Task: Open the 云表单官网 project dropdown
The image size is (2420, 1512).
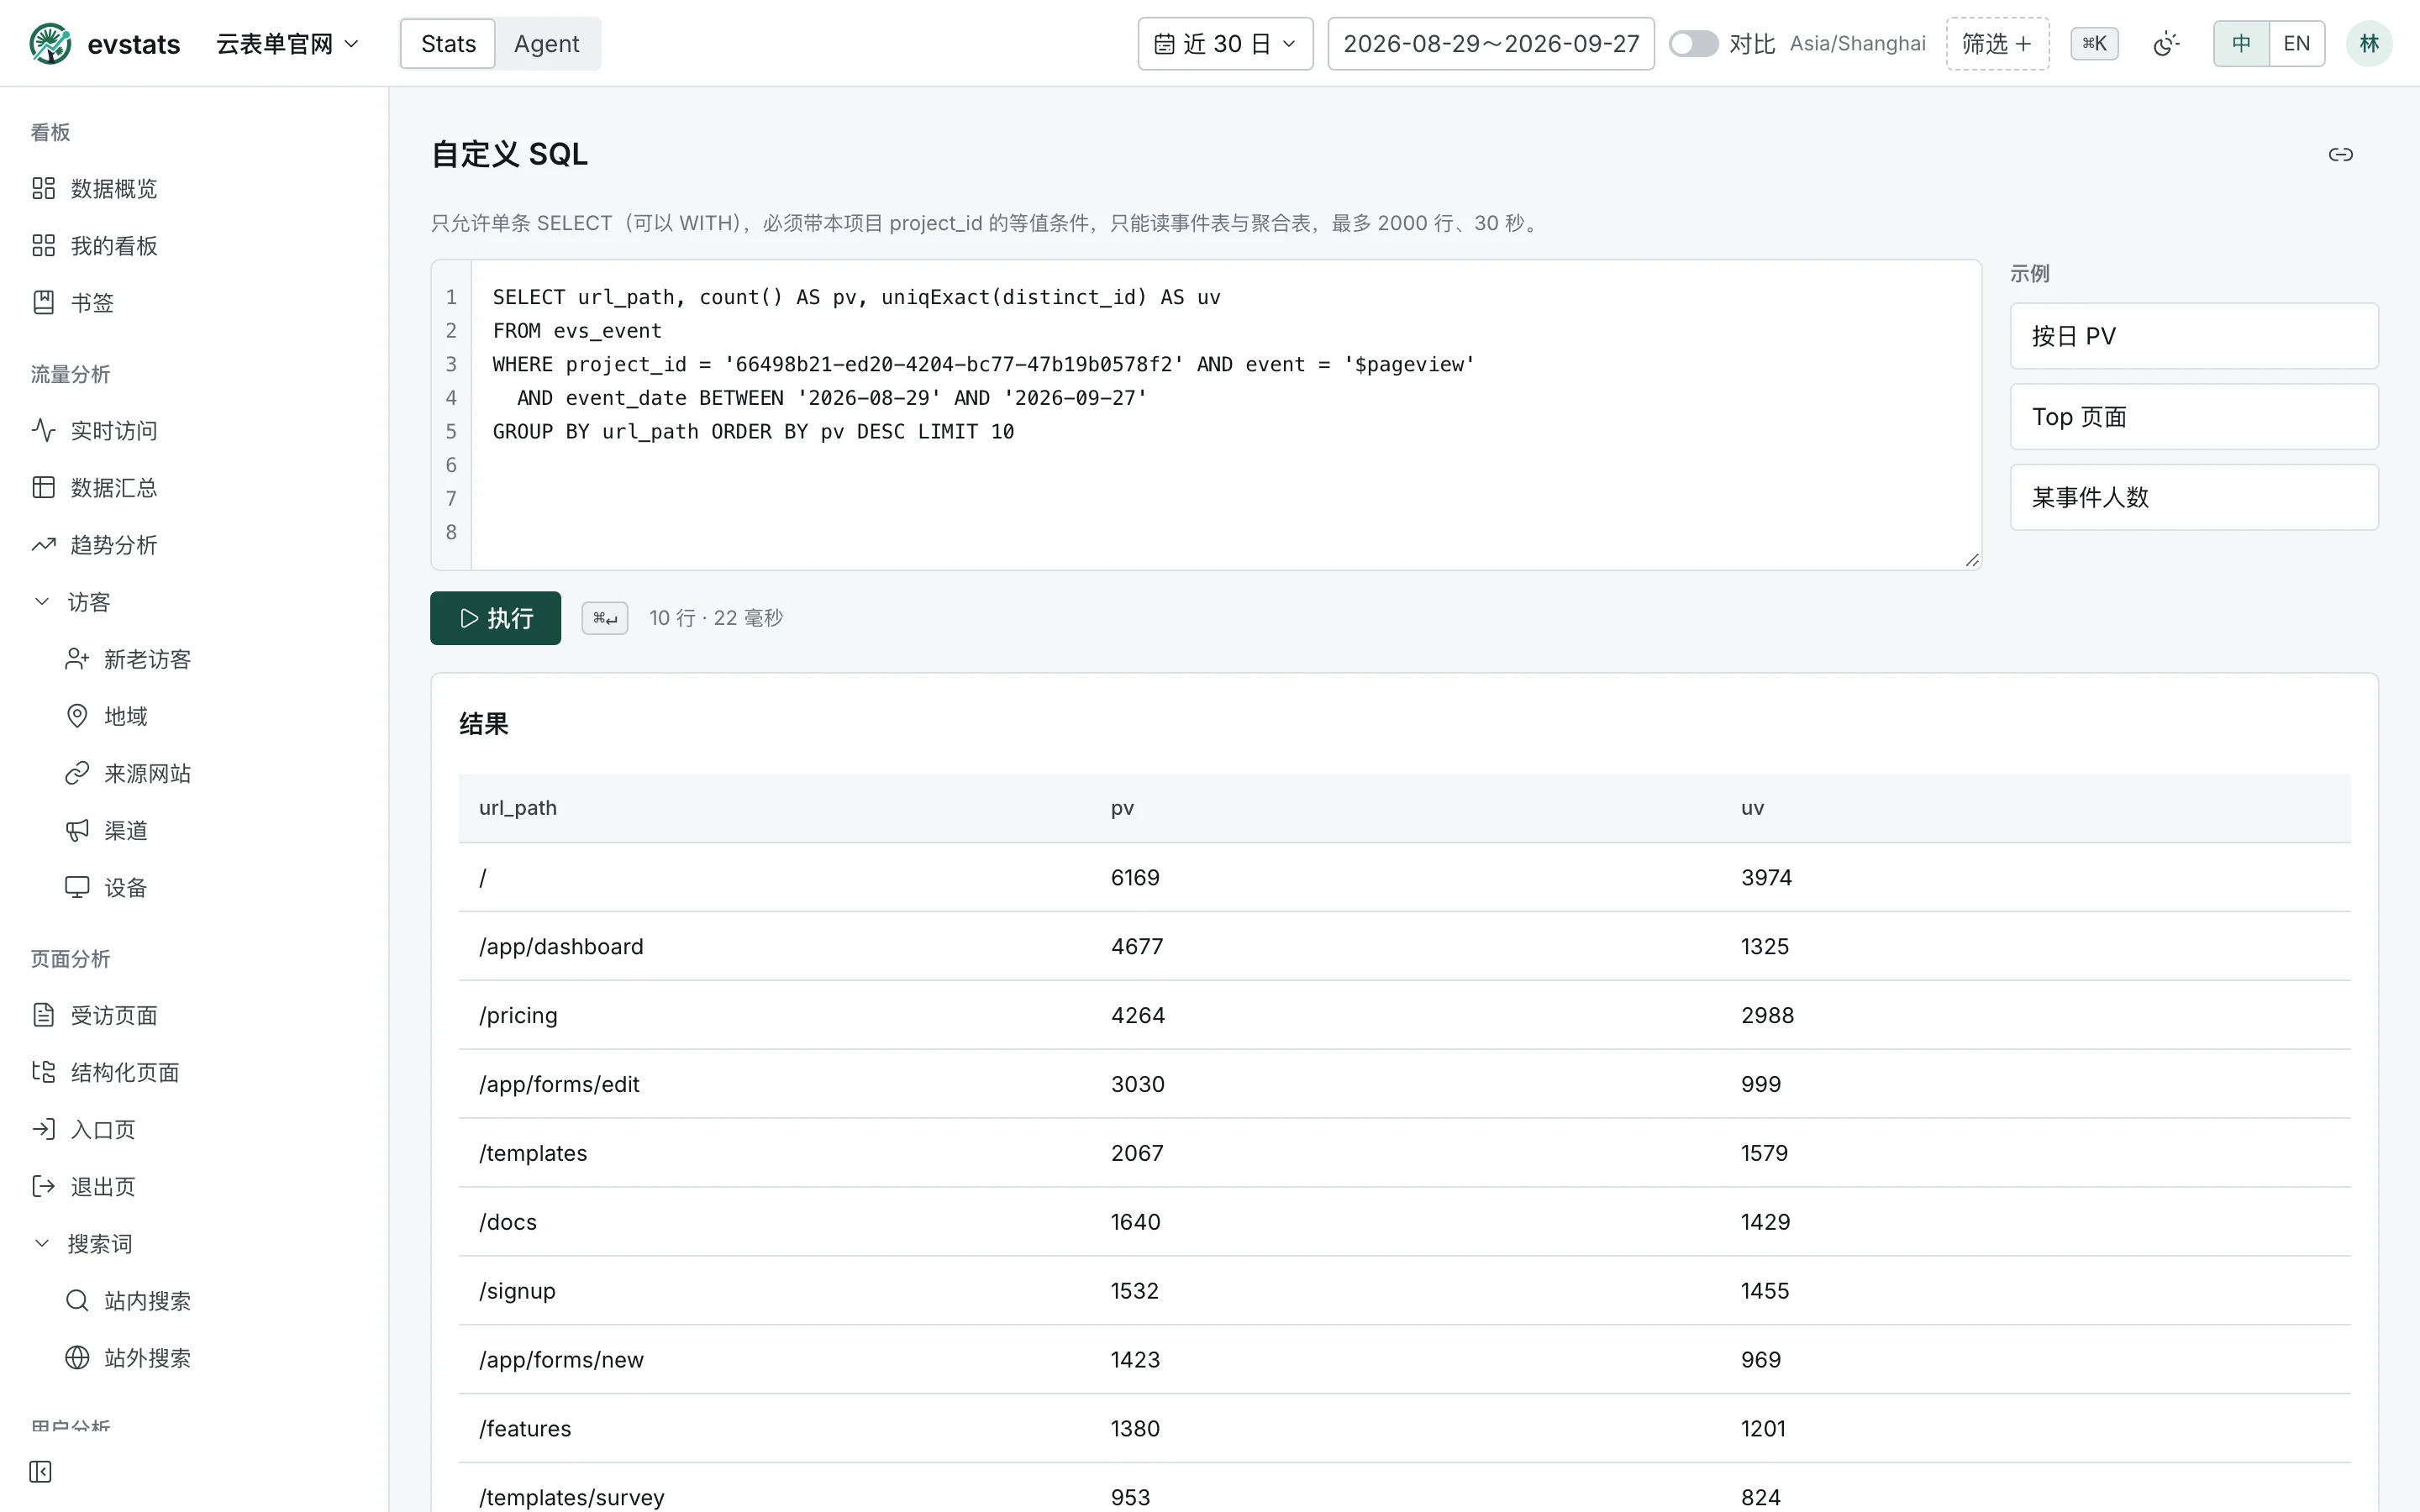Action: click(x=287, y=43)
